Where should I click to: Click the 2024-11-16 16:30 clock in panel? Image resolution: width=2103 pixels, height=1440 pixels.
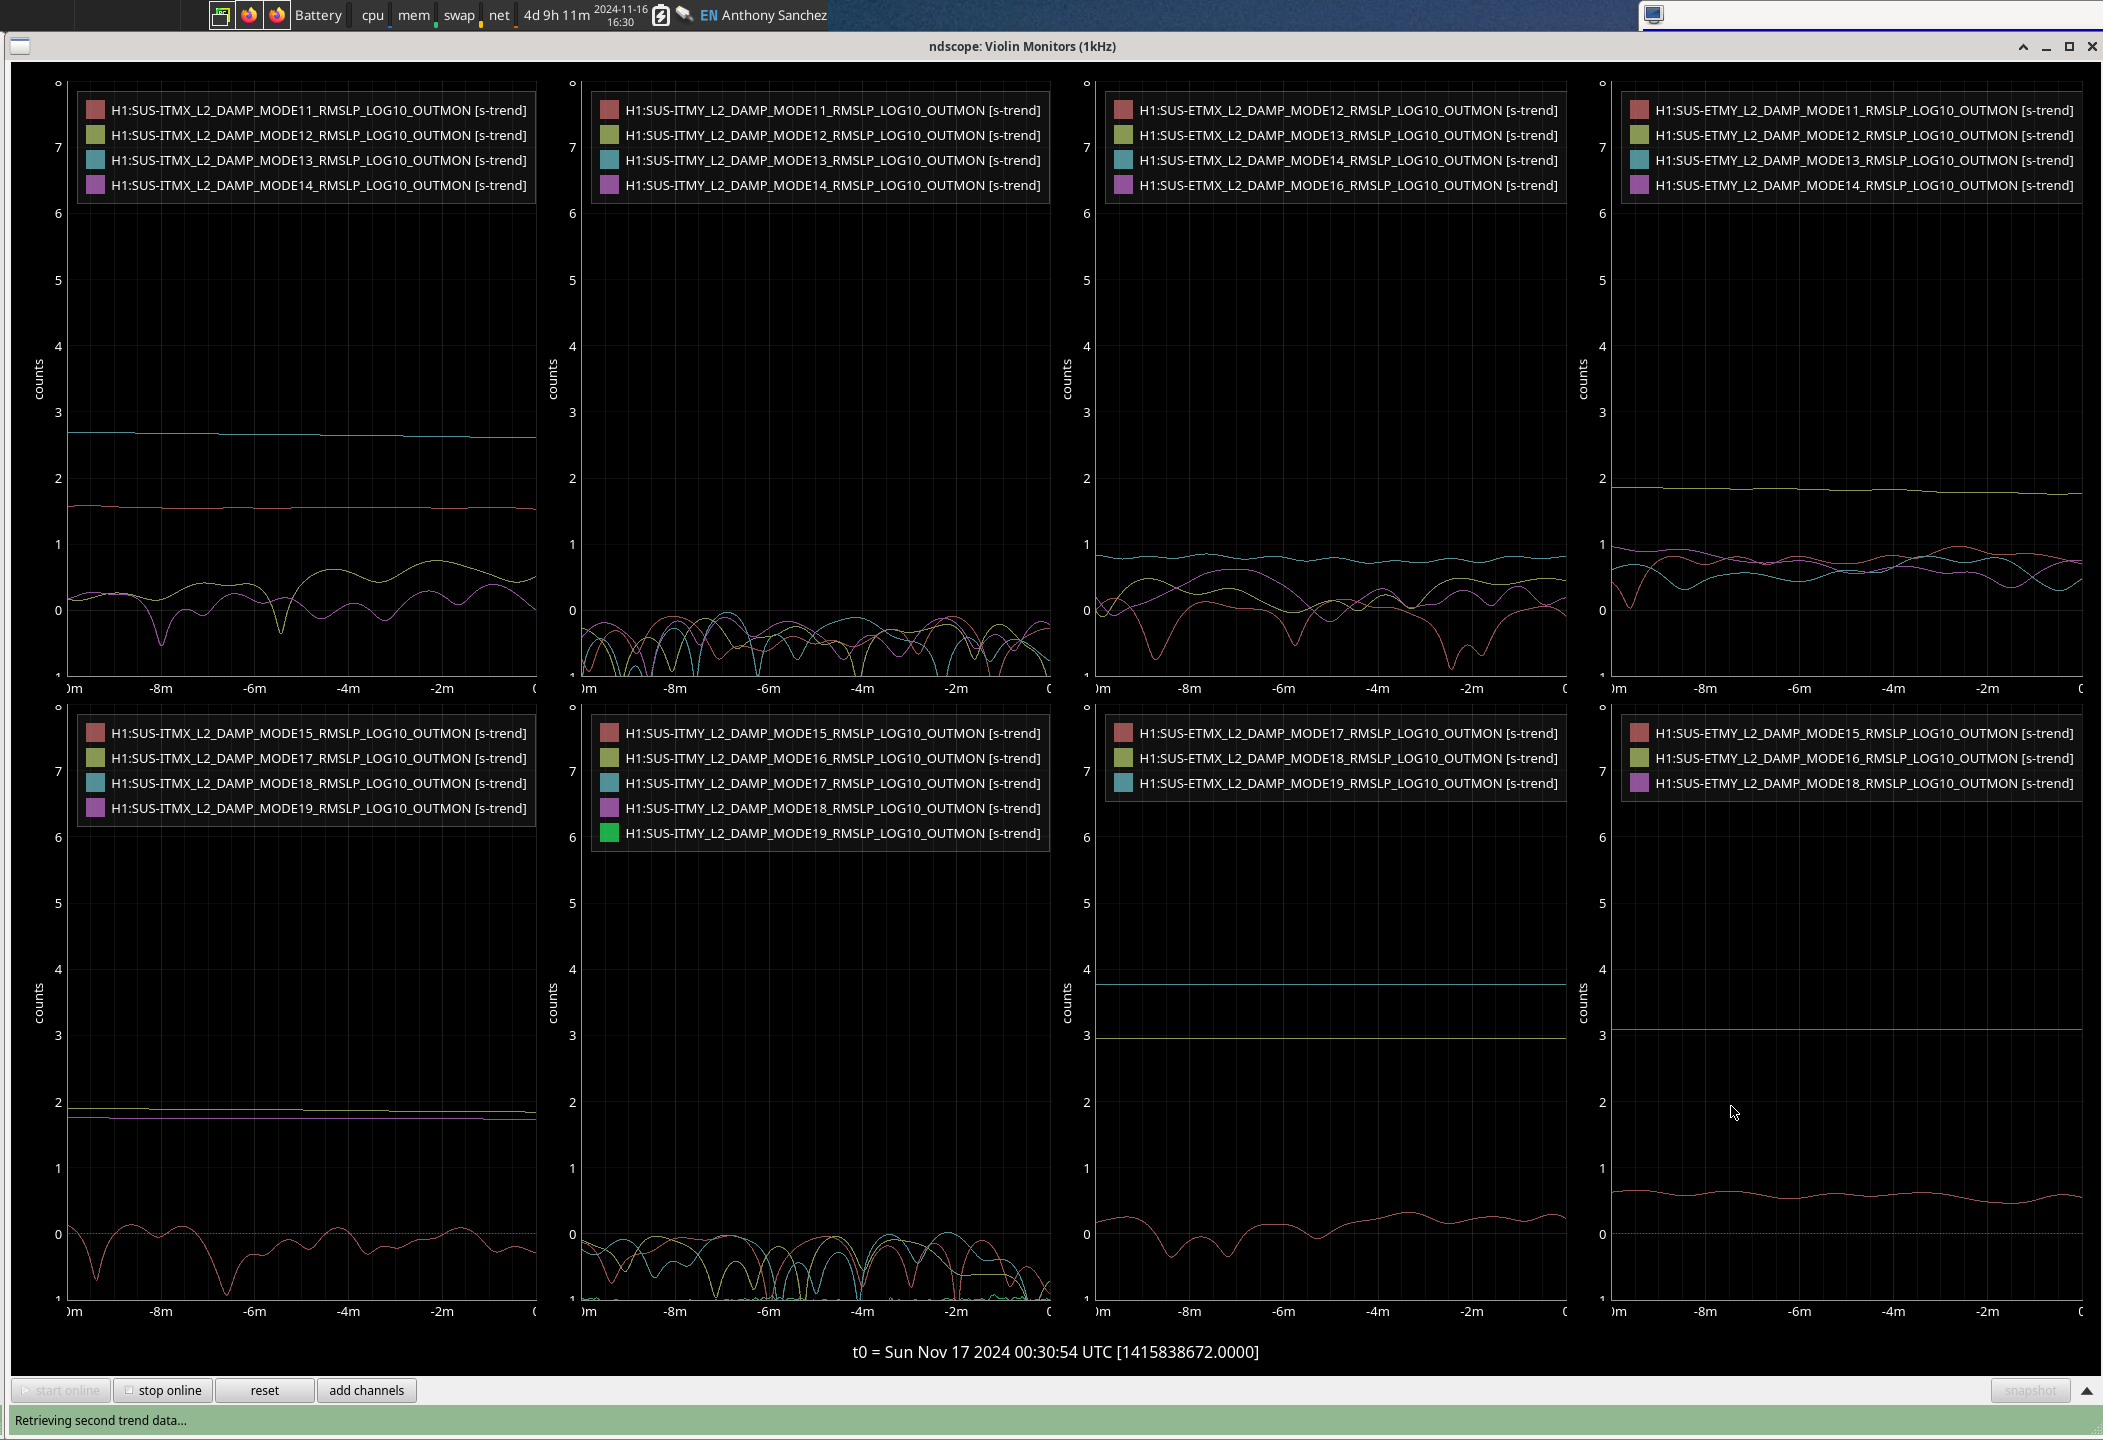(621, 15)
